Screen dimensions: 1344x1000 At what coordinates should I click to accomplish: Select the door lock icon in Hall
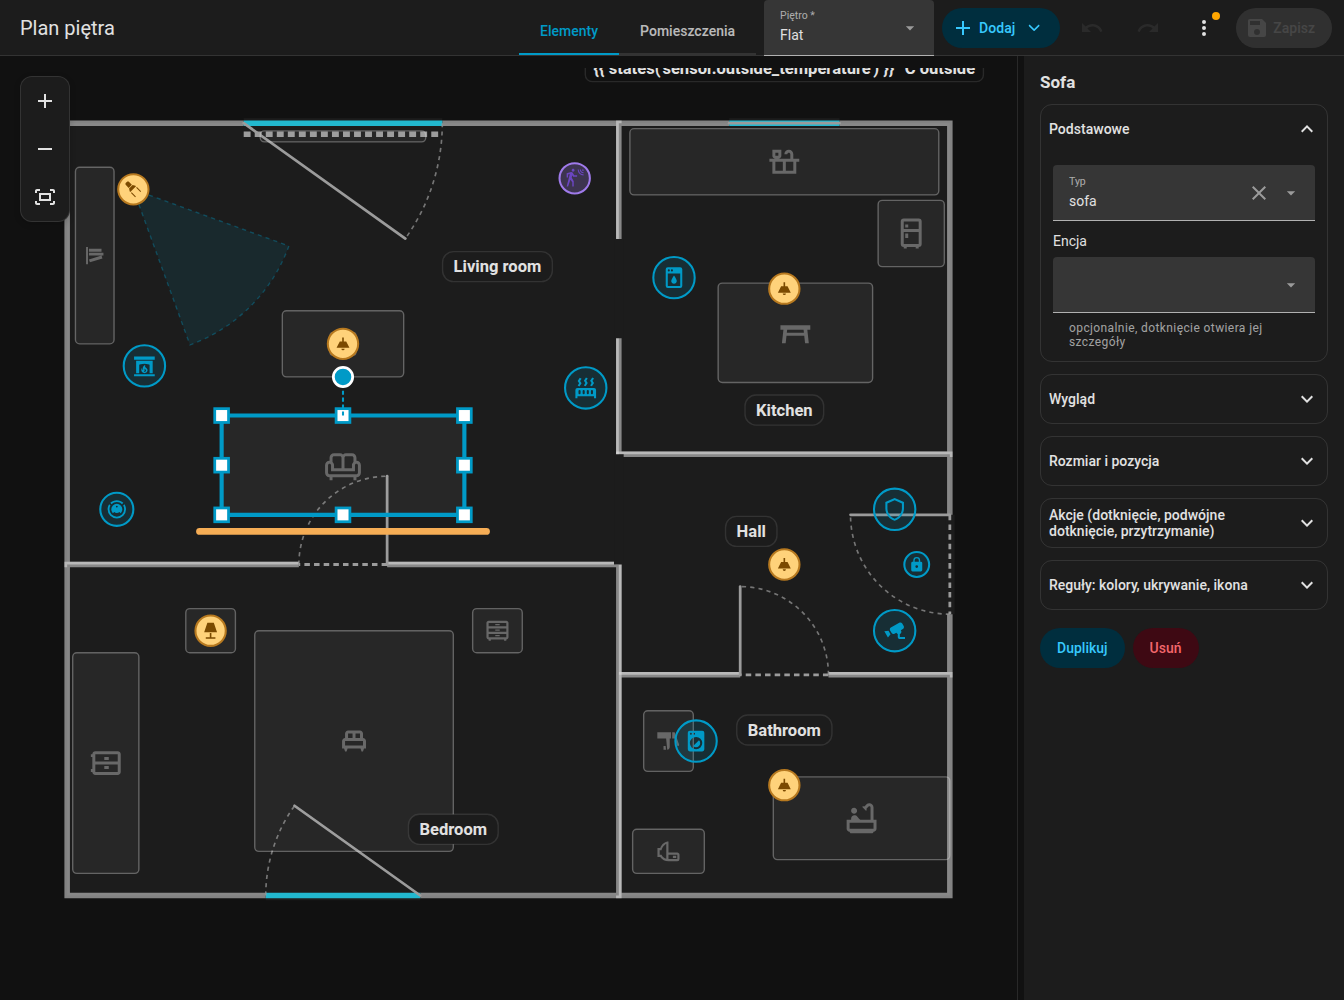[x=916, y=565]
